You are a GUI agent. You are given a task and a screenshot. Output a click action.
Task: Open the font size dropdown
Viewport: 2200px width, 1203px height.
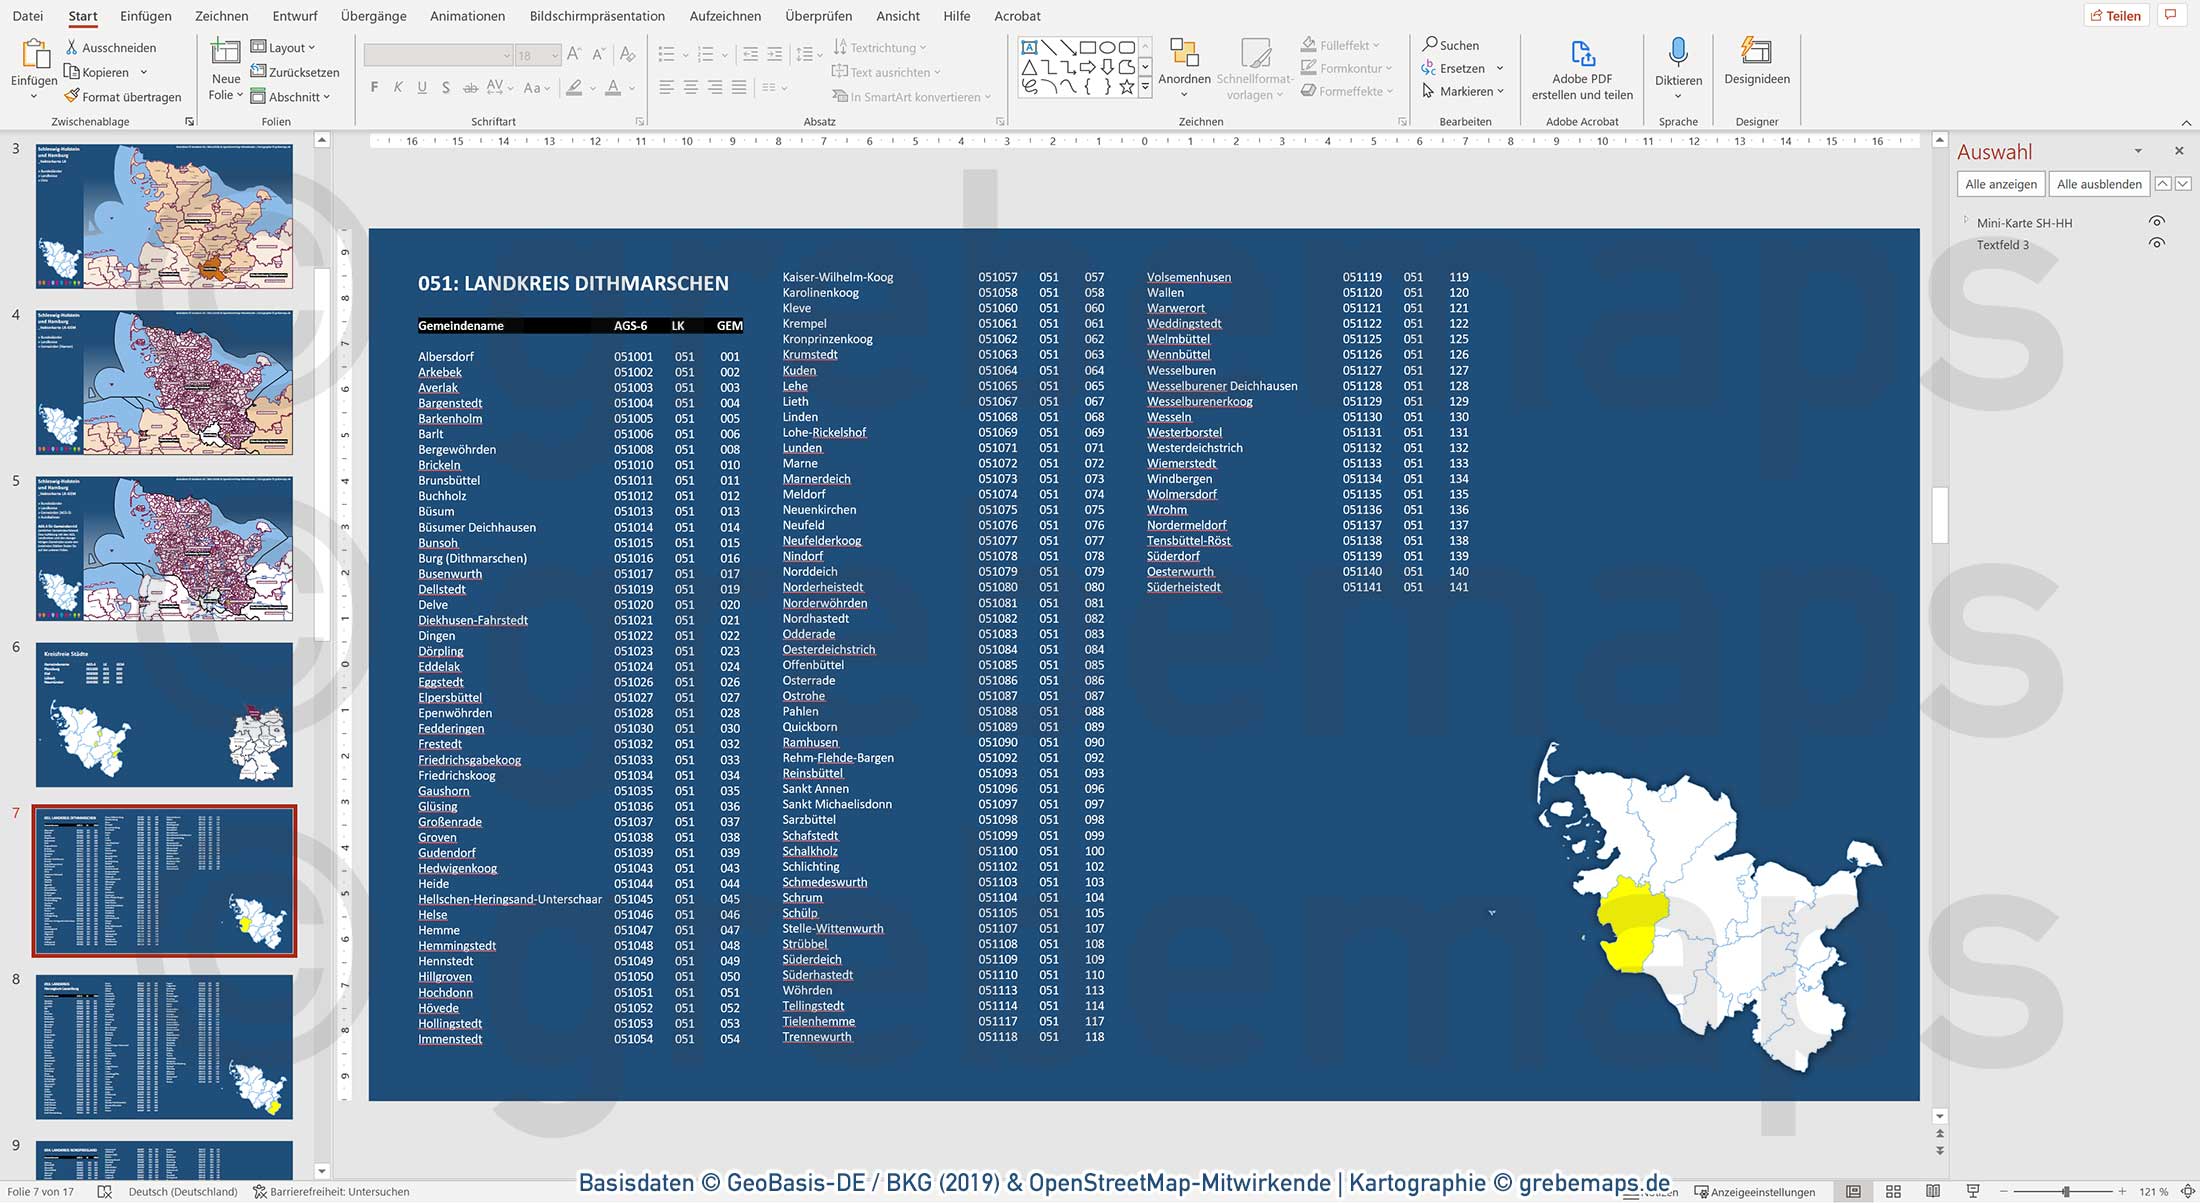pos(553,55)
